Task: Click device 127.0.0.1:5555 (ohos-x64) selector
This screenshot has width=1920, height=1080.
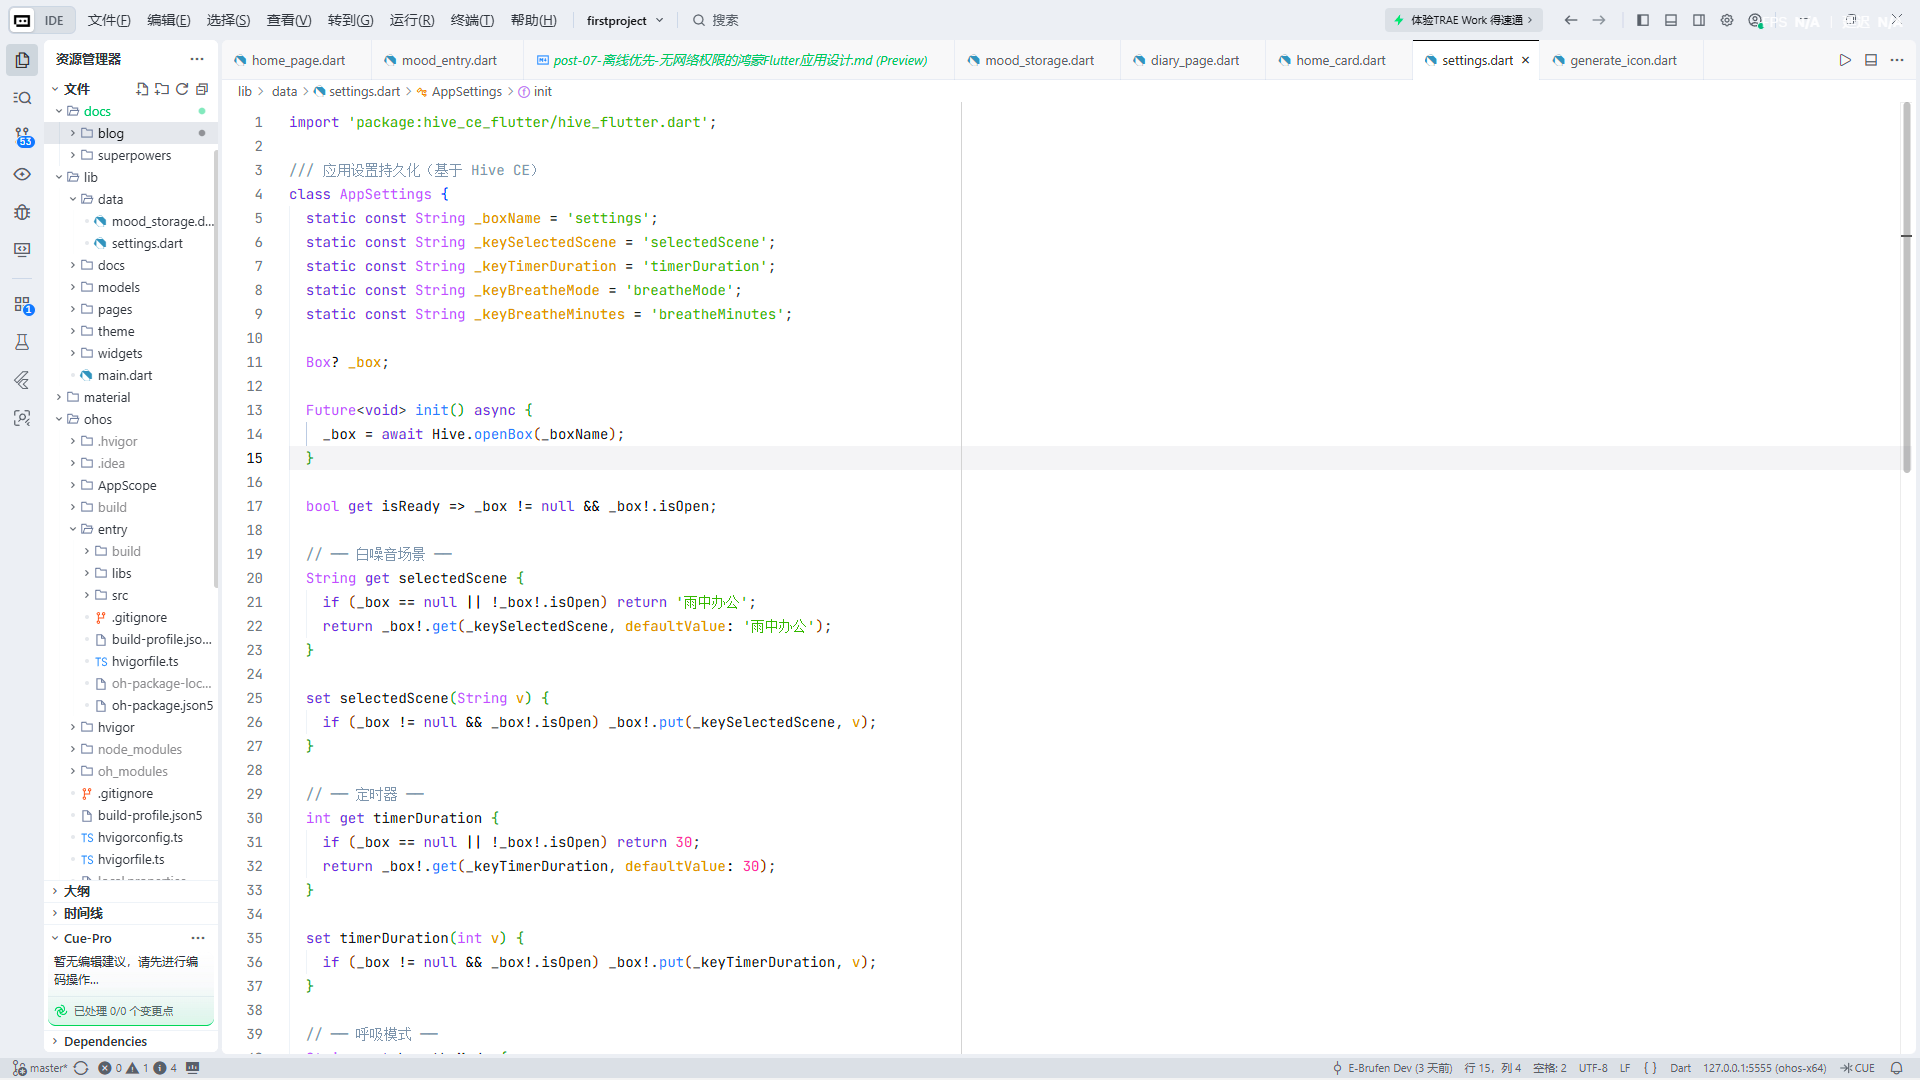Action: (1765, 1068)
